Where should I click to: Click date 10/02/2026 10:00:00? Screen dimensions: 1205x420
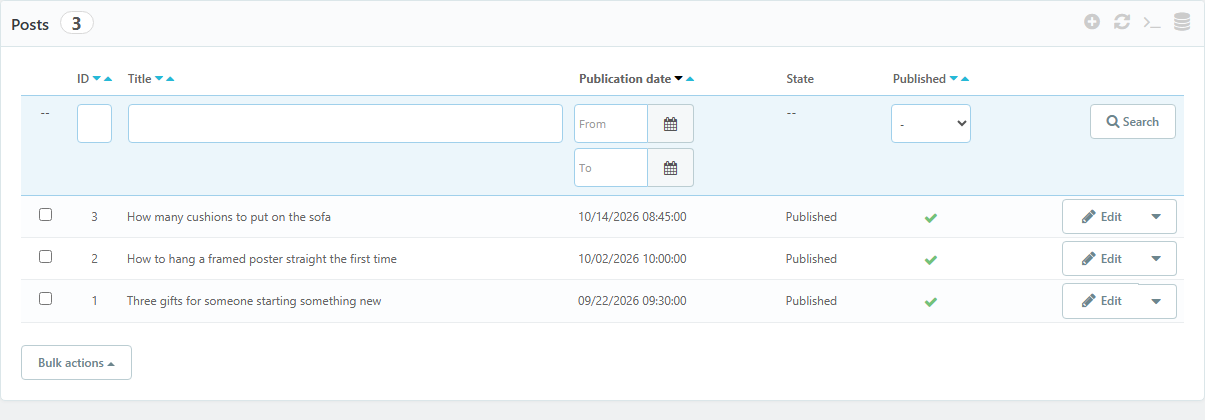pyautogui.click(x=632, y=259)
